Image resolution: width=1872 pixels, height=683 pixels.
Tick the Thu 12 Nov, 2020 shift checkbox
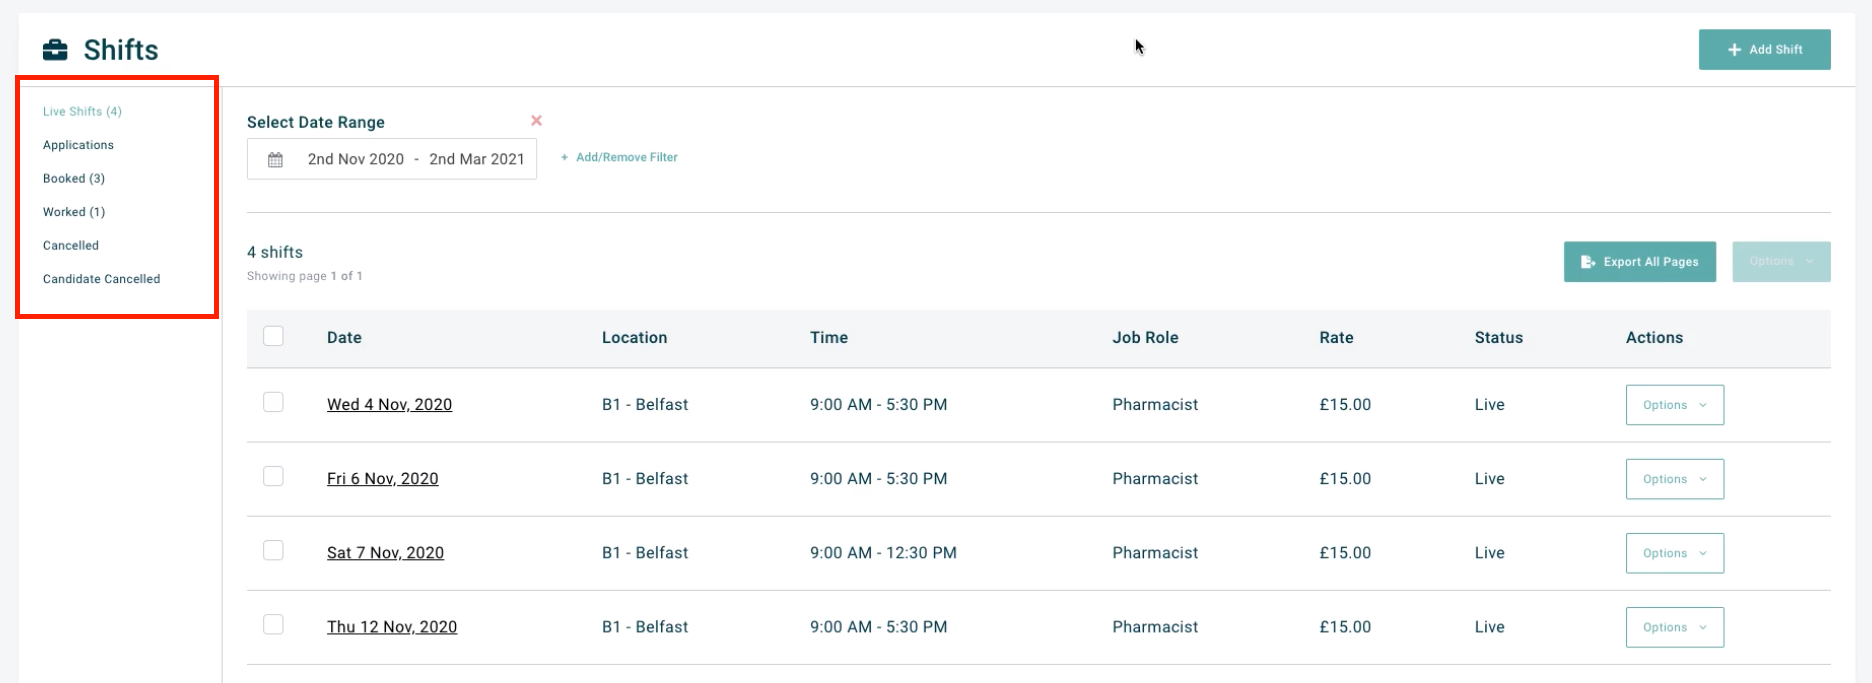(x=273, y=624)
